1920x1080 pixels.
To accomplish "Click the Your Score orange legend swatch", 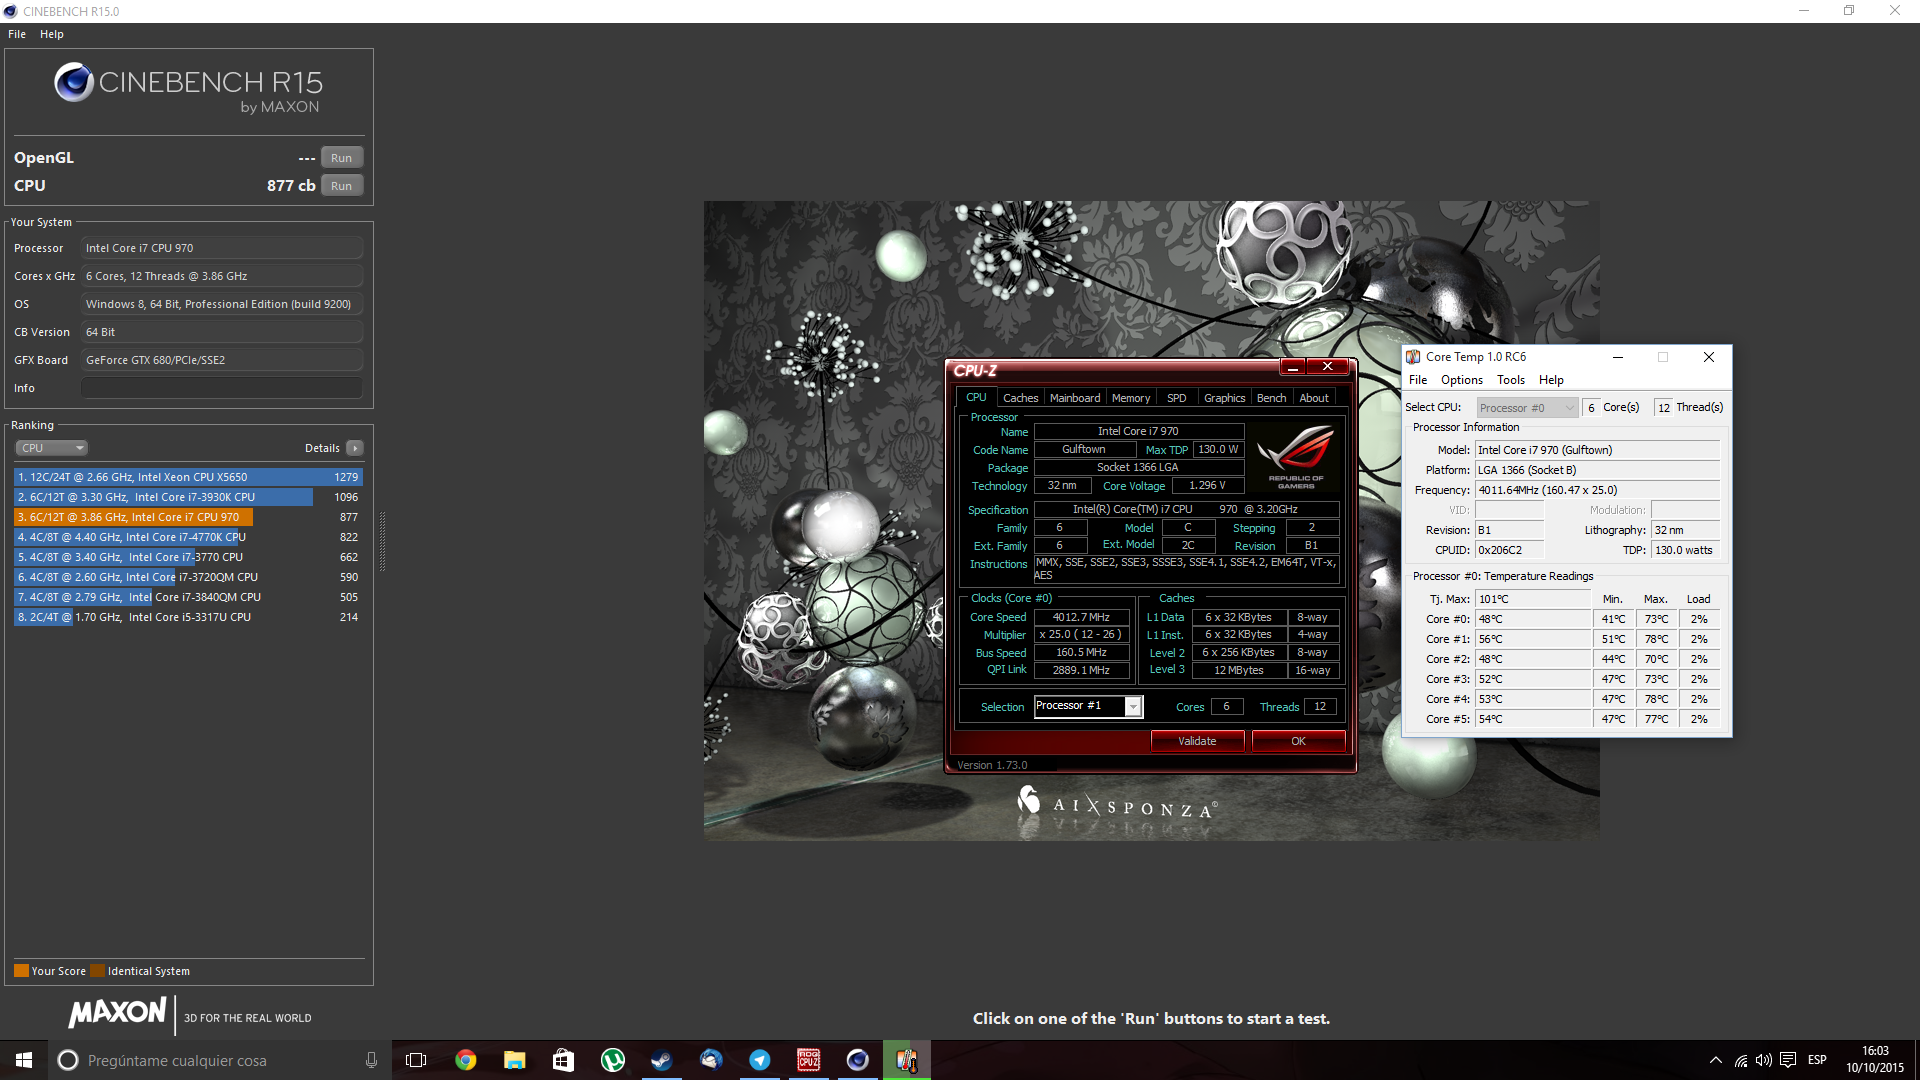I will pyautogui.click(x=21, y=971).
